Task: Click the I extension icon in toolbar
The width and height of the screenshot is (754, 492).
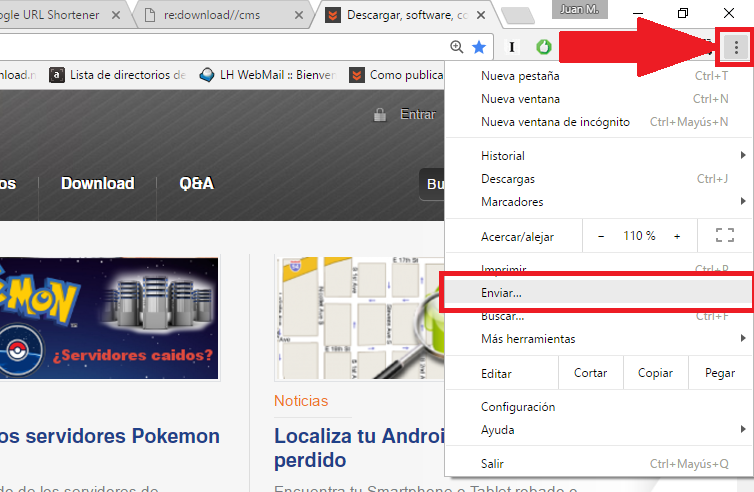Action: [x=512, y=47]
